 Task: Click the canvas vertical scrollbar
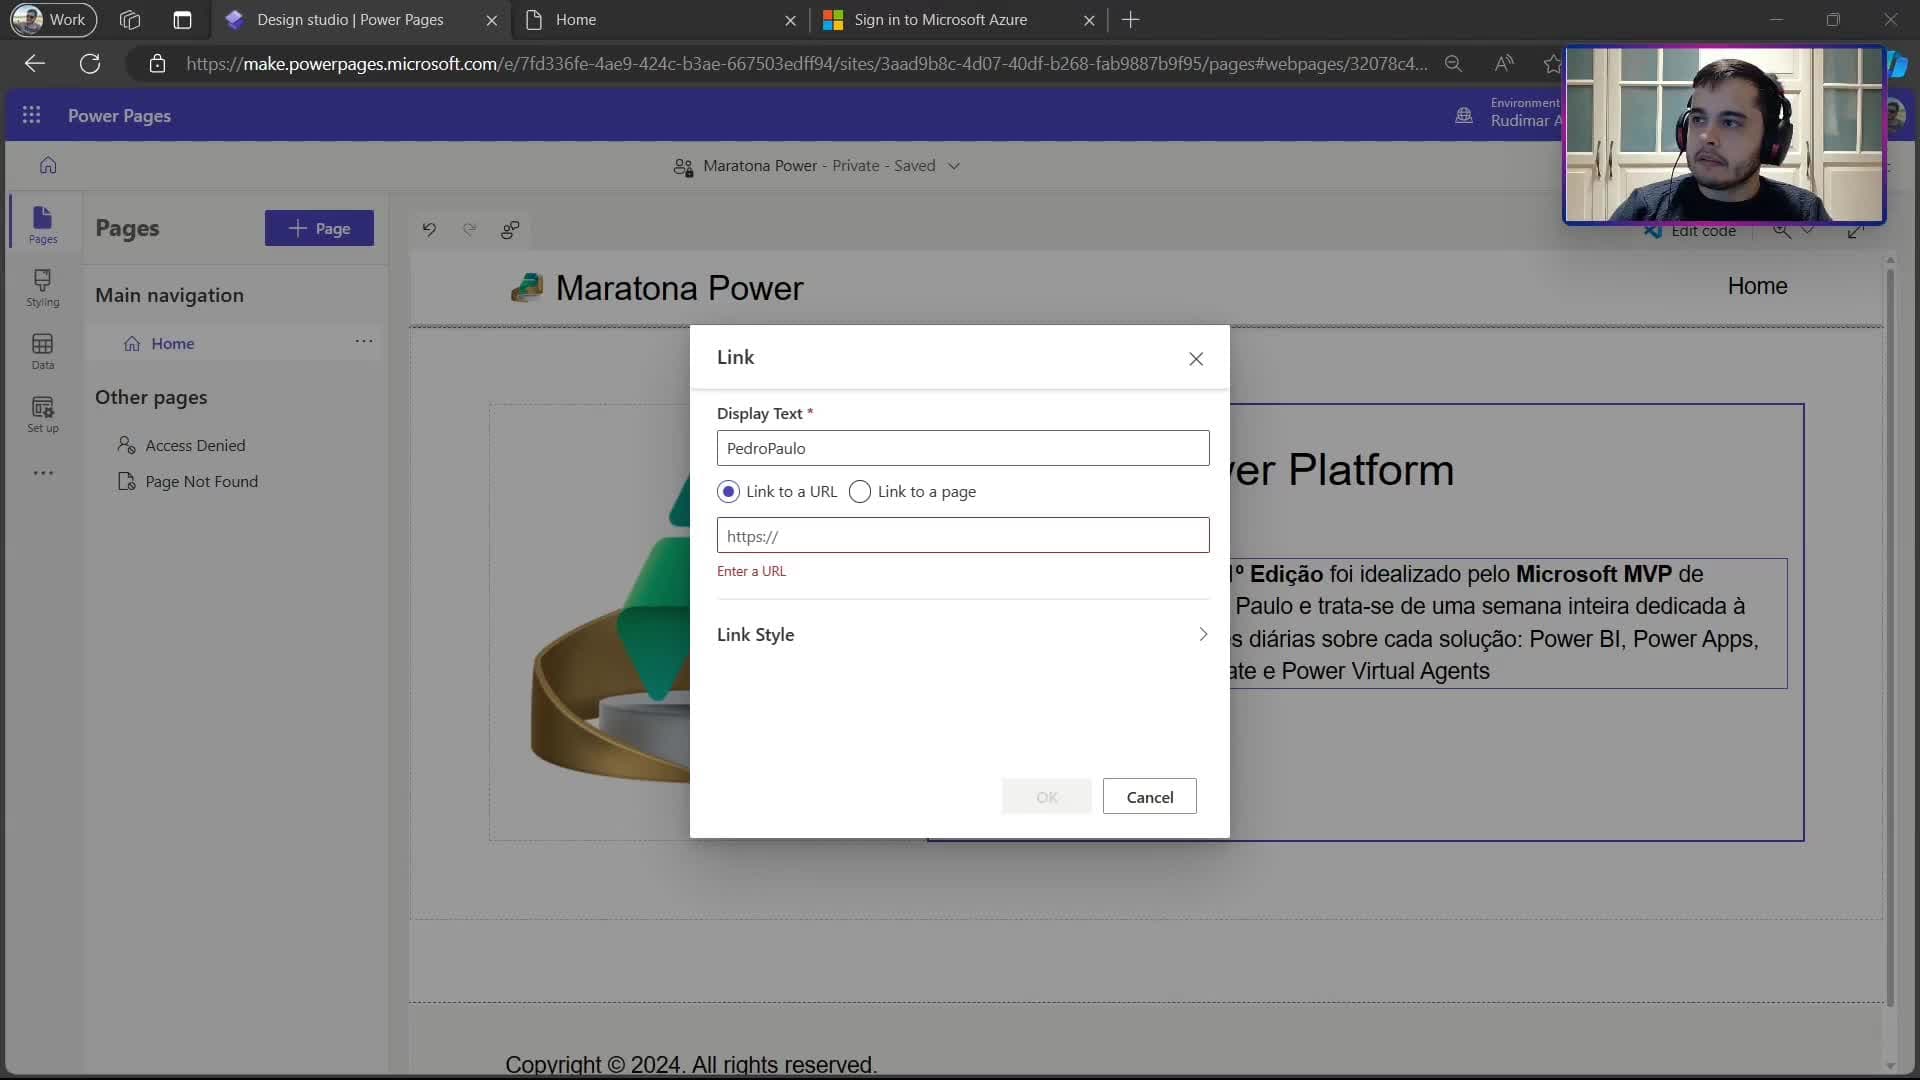point(1889,640)
